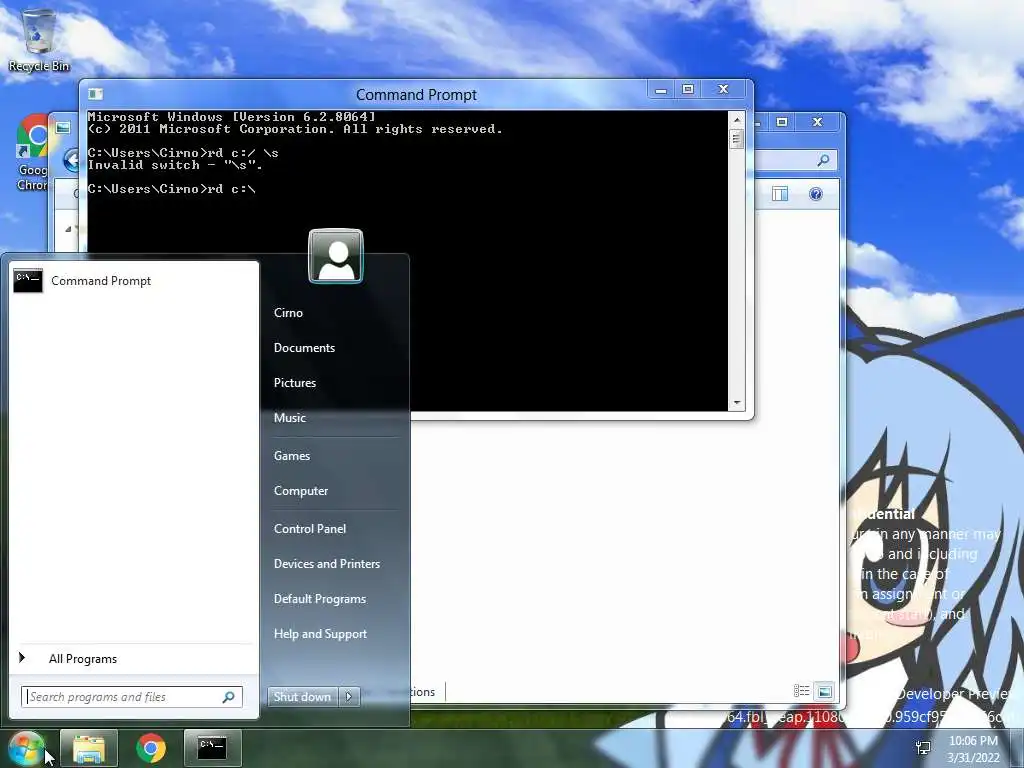Open the Cirno user folder

point(288,313)
